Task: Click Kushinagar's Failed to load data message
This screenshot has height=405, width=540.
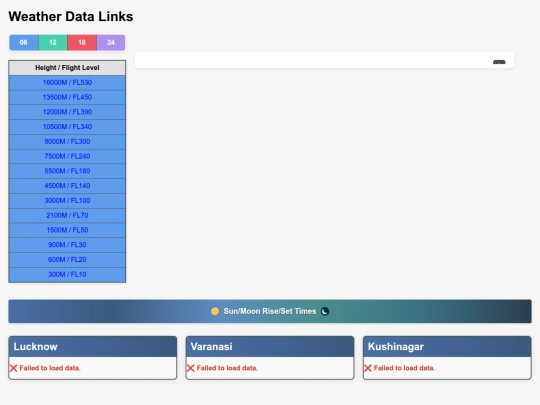Action: coord(404,368)
